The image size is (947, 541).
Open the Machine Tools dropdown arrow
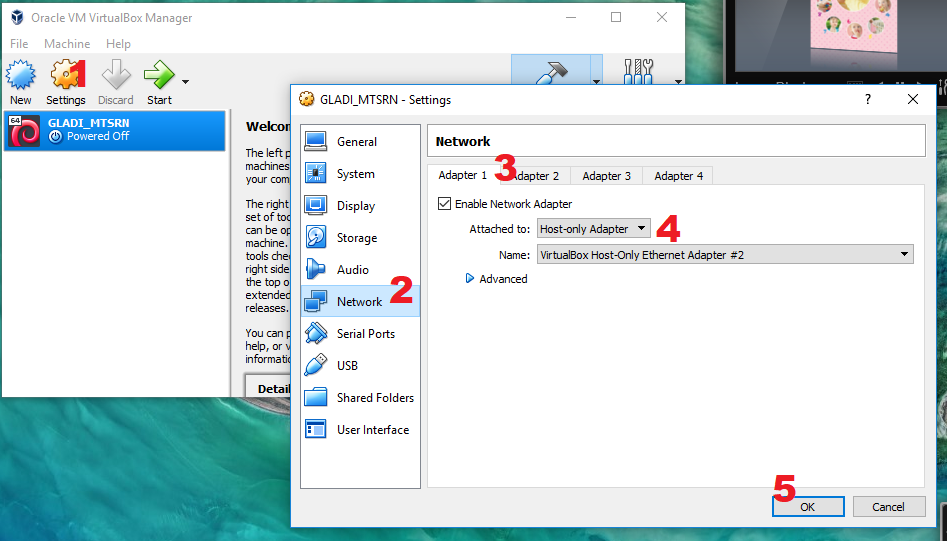pos(596,80)
